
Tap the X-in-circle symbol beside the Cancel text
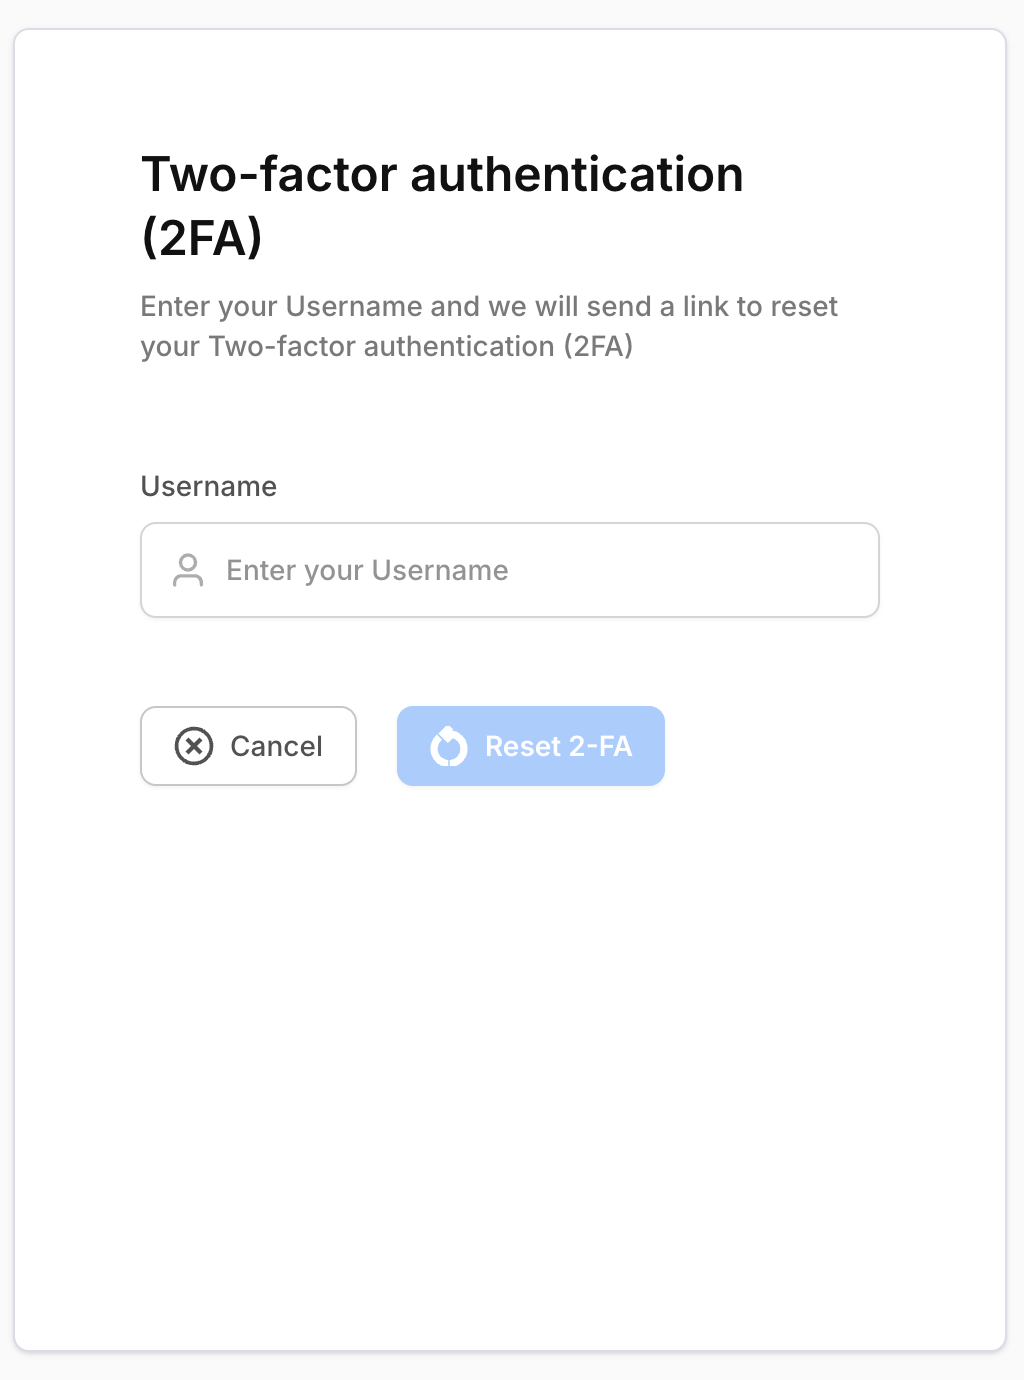pos(194,746)
